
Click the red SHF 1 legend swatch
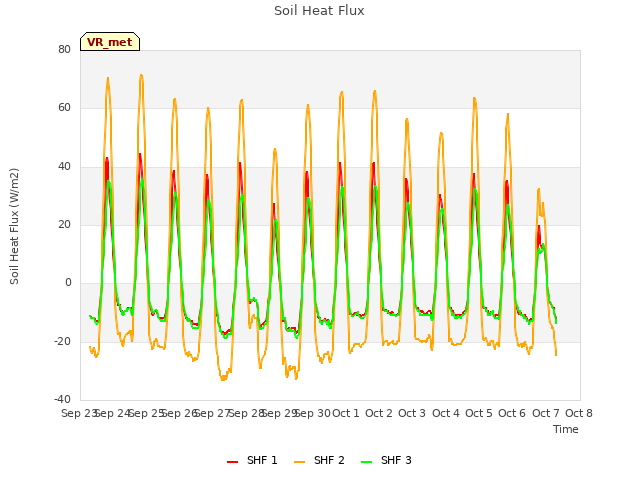click(232, 462)
